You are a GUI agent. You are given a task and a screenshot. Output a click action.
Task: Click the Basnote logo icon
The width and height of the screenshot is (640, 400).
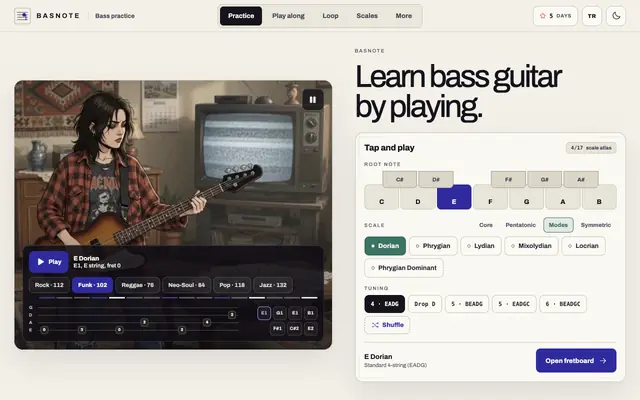pos(22,16)
